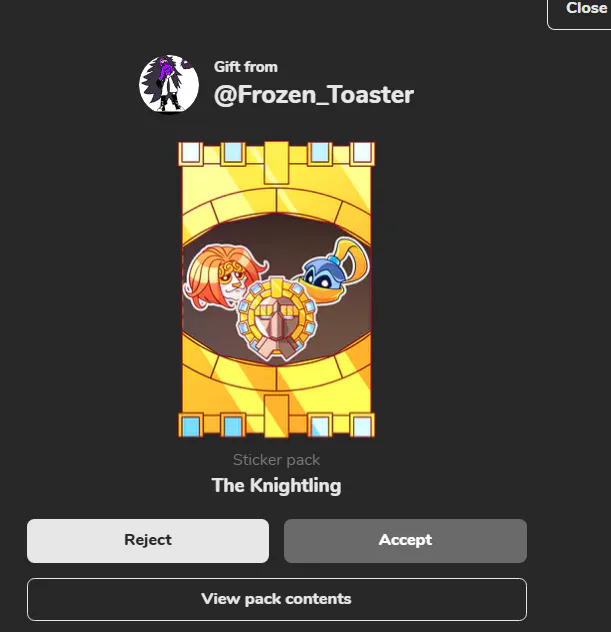
Task: Click The Knightling pack title
Action: click(276, 485)
